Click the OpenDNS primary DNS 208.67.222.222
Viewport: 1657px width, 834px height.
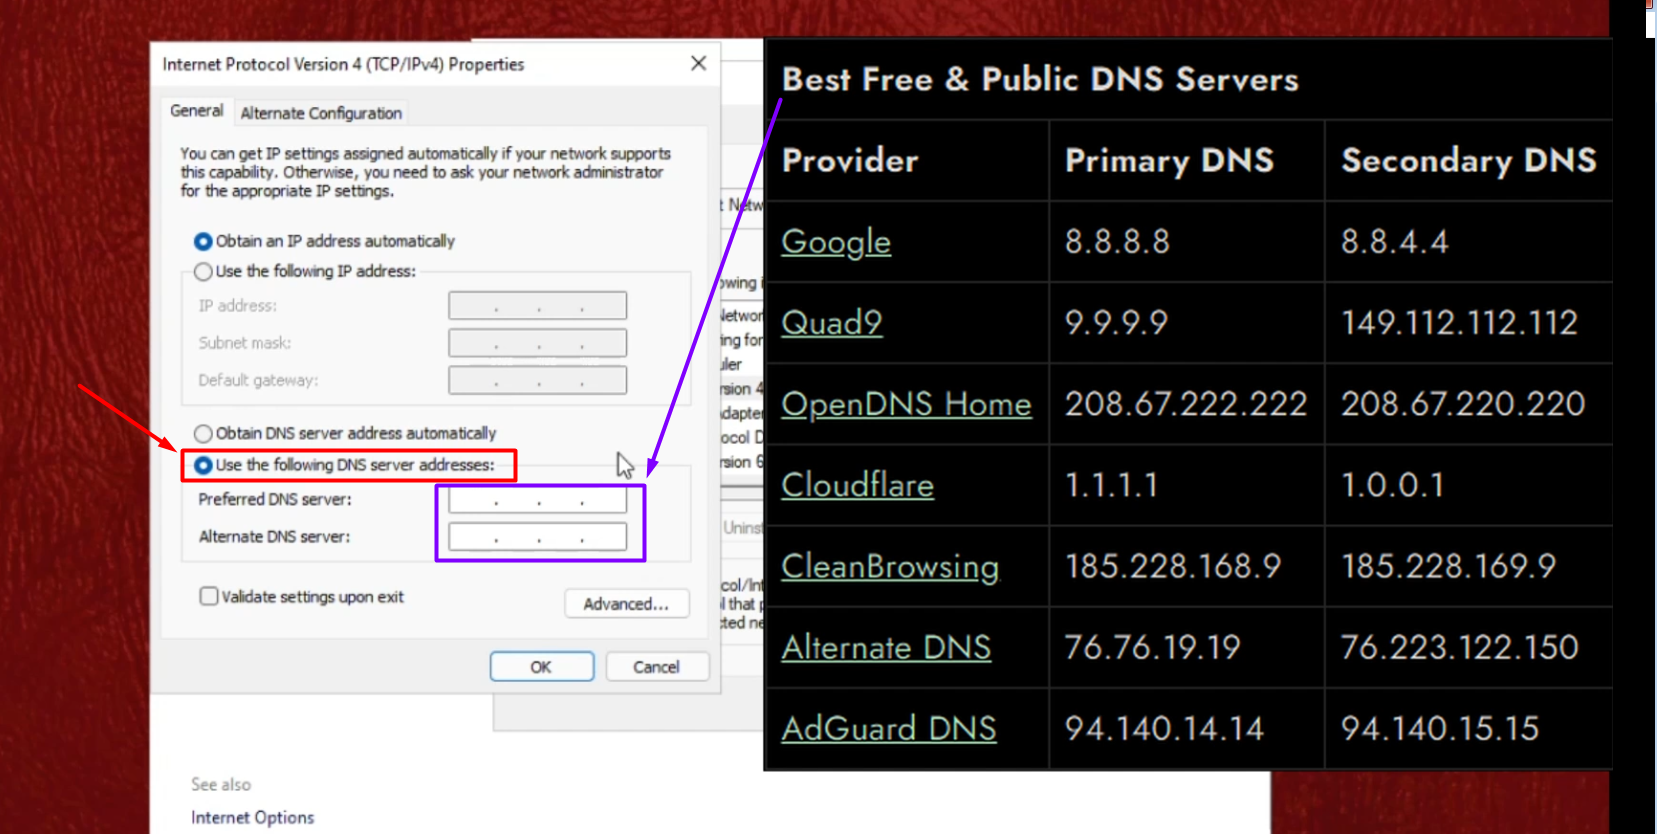(x=1186, y=404)
